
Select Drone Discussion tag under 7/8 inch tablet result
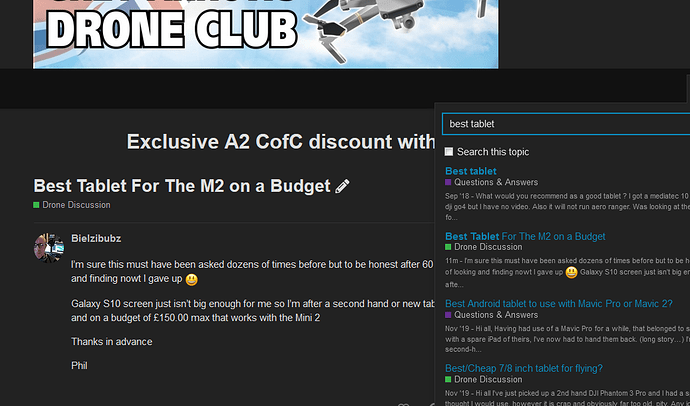tap(488, 379)
